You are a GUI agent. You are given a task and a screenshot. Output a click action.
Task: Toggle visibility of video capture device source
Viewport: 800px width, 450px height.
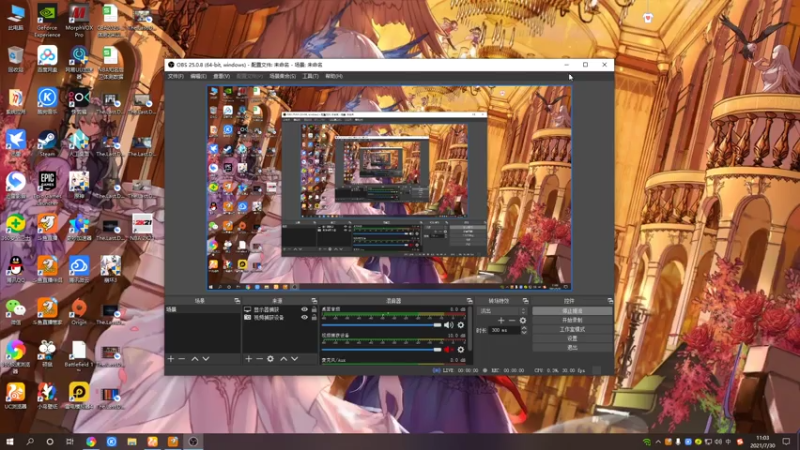[x=305, y=317]
